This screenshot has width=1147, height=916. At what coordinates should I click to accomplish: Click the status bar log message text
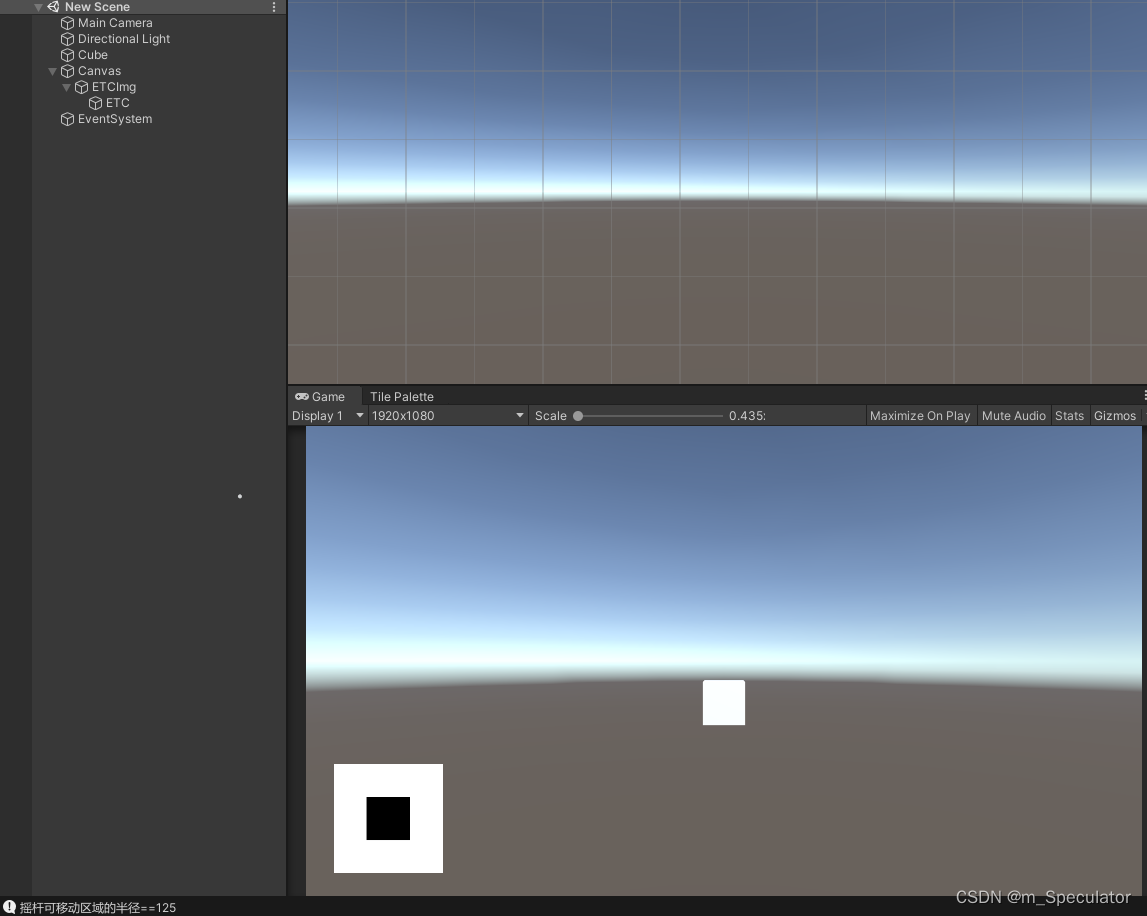[x=98, y=908]
